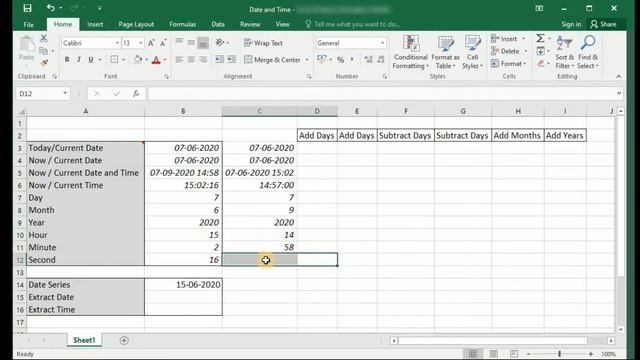Click the Copy icon in Clipboard group

(43, 51)
